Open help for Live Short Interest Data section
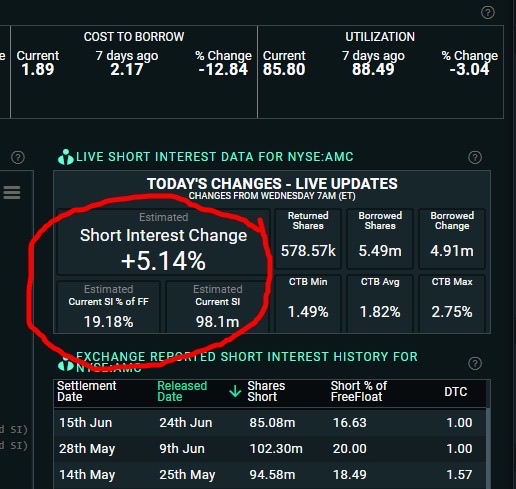 [475, 157]
